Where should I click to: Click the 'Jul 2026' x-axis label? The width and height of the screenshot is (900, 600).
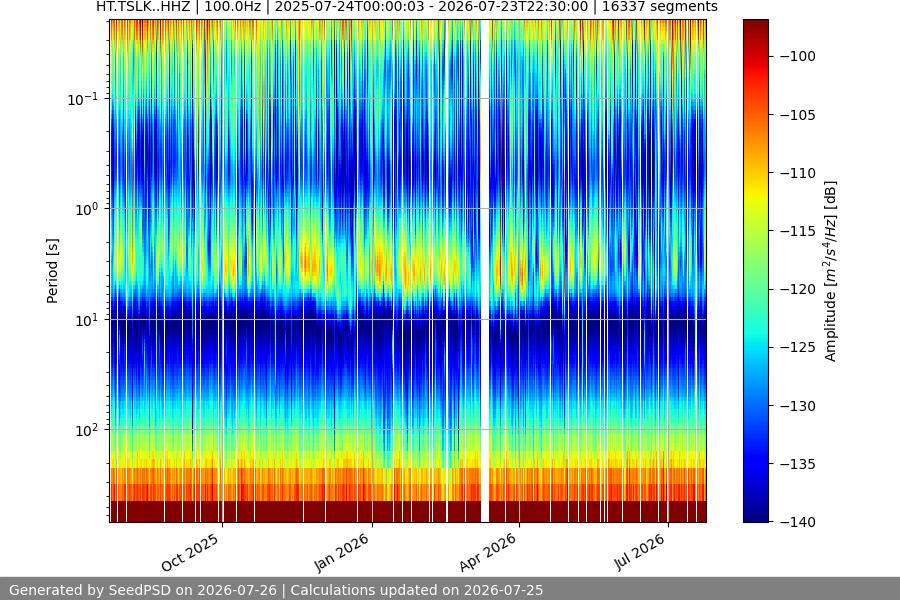coord(639,552)
